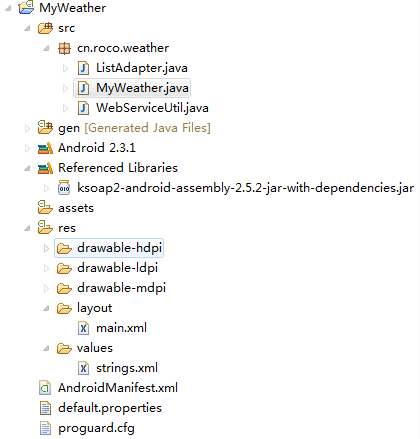Image resolution: width=420 pixels, height=439 pixels.
Task: Click the default.properties file icon
Action: pyautogui.click(x=45, y=408)
